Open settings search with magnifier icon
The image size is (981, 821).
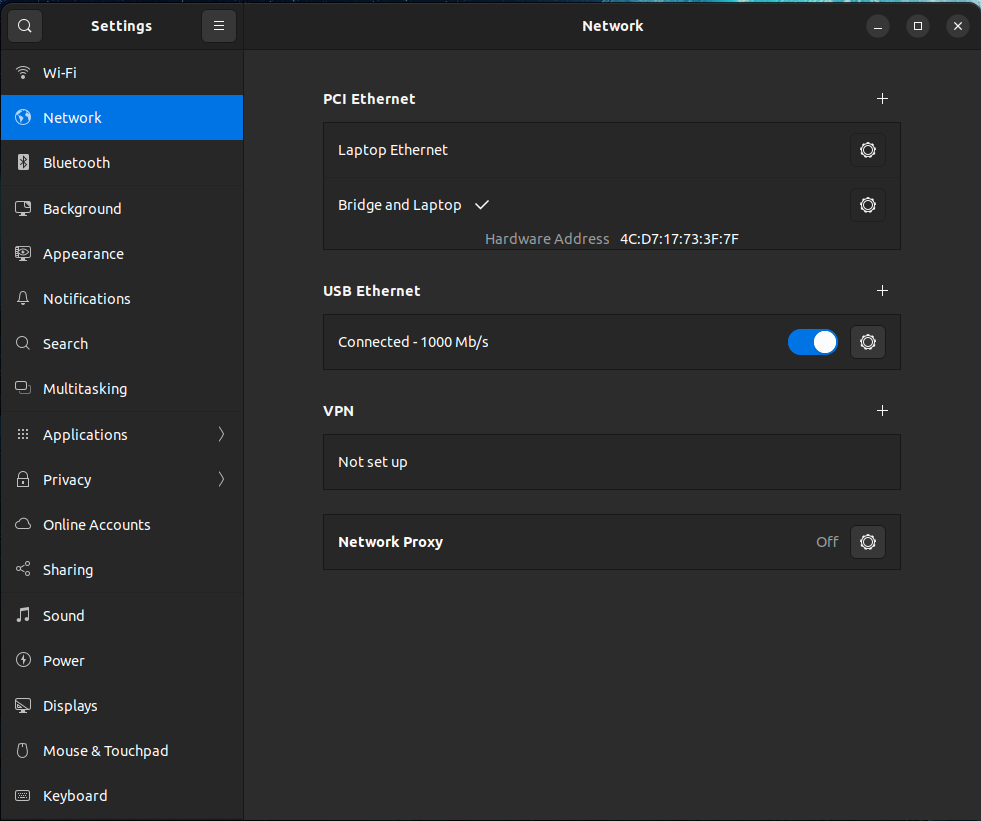pos(25,26)
